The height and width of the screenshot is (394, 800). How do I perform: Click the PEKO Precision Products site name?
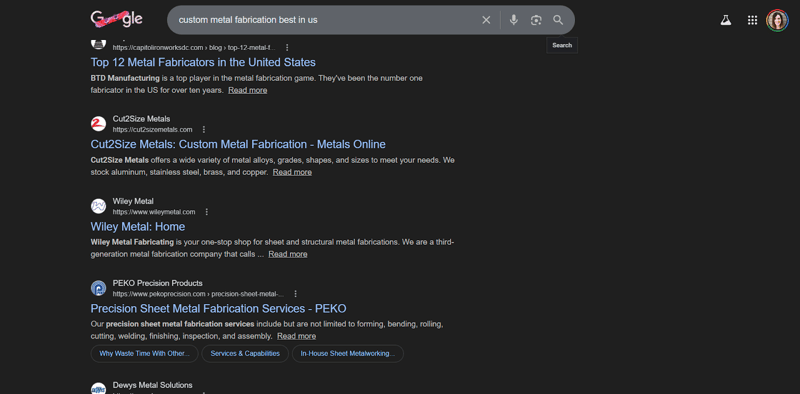pyautogui.click(x=158, y=283)
